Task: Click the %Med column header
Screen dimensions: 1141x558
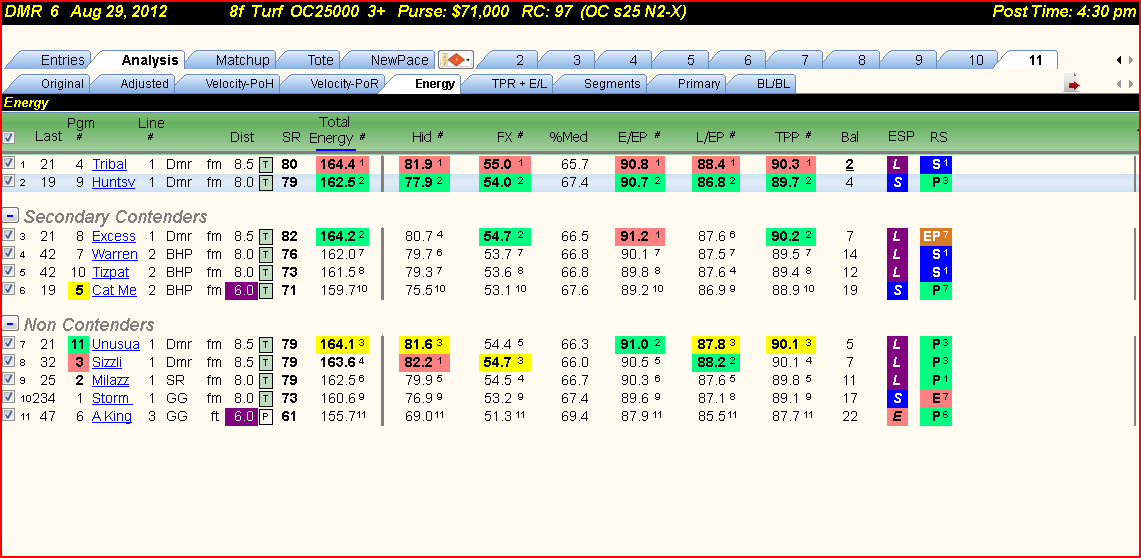Action: [x=570, y=137]
